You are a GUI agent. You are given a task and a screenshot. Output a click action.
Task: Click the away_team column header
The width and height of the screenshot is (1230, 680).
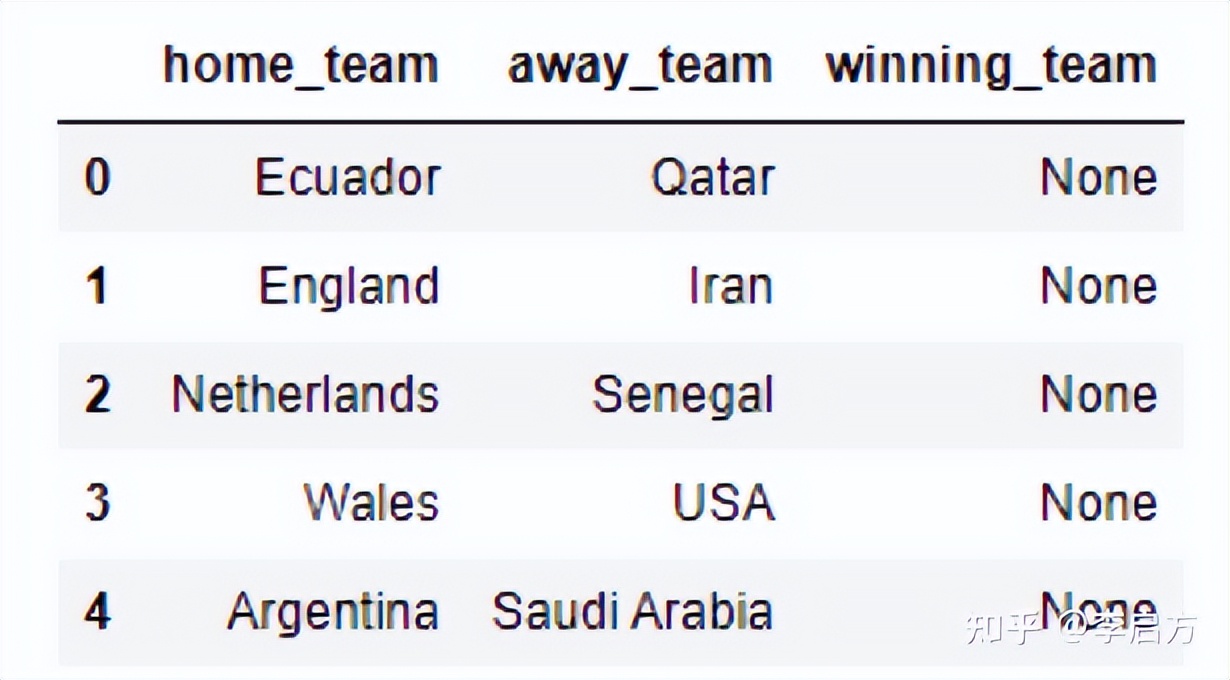click(640, 66)
